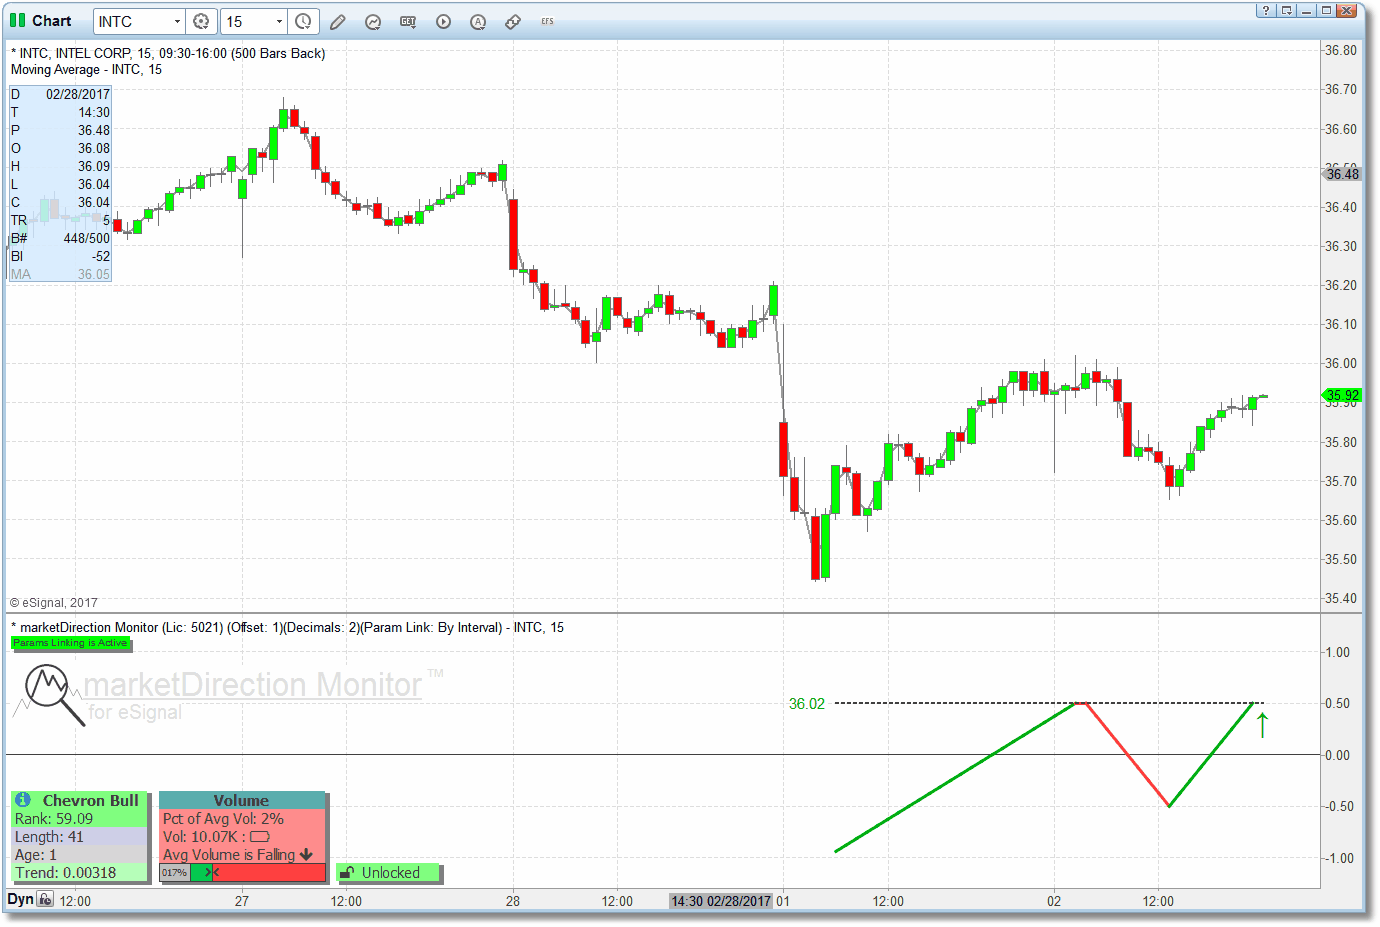The width and height of the screenshot is (1380, 927).
Task: Click the Moving Average - INTC, 15 title
Action: click(x=86, y=69)
